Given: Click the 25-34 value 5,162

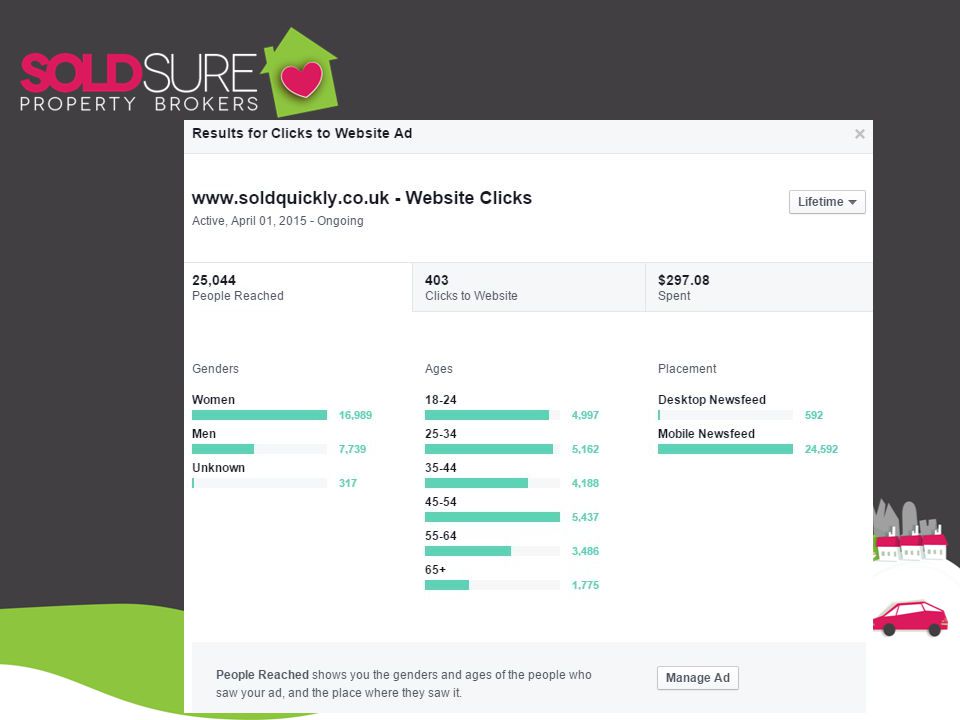Looking at the screenshot, I should [x=585, y=449].
